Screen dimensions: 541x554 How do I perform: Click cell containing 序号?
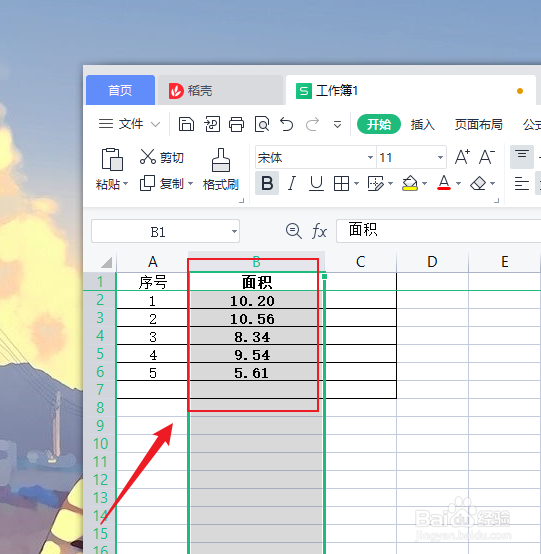click(x=152, y=282)
